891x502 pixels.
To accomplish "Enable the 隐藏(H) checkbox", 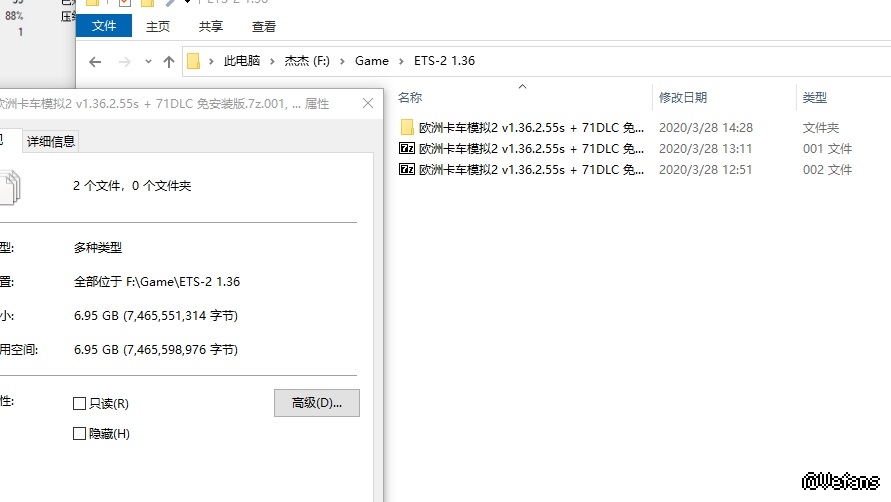I will tap(80, 434).
